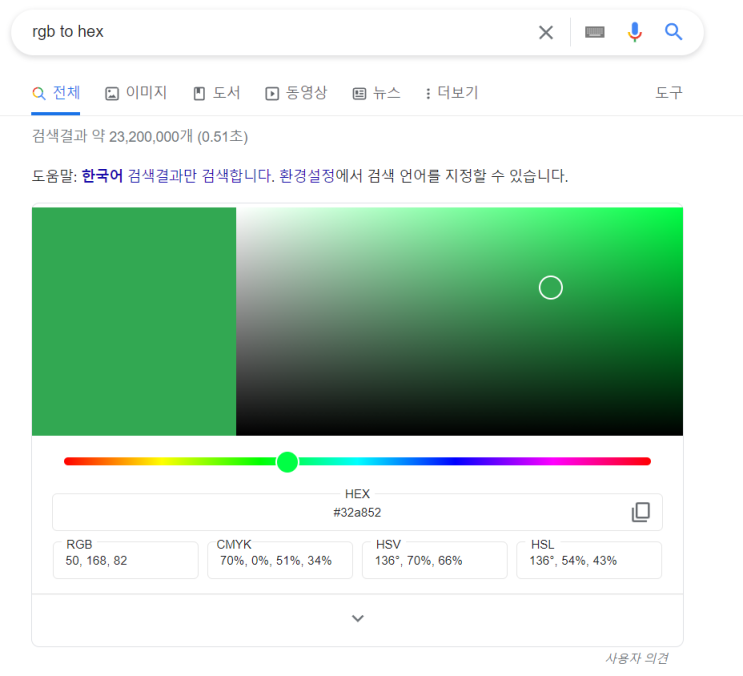Screen dimensions: 743x676
Task: Click the HSL field 136°, 54%, 43%
Action: click(589, 560)
